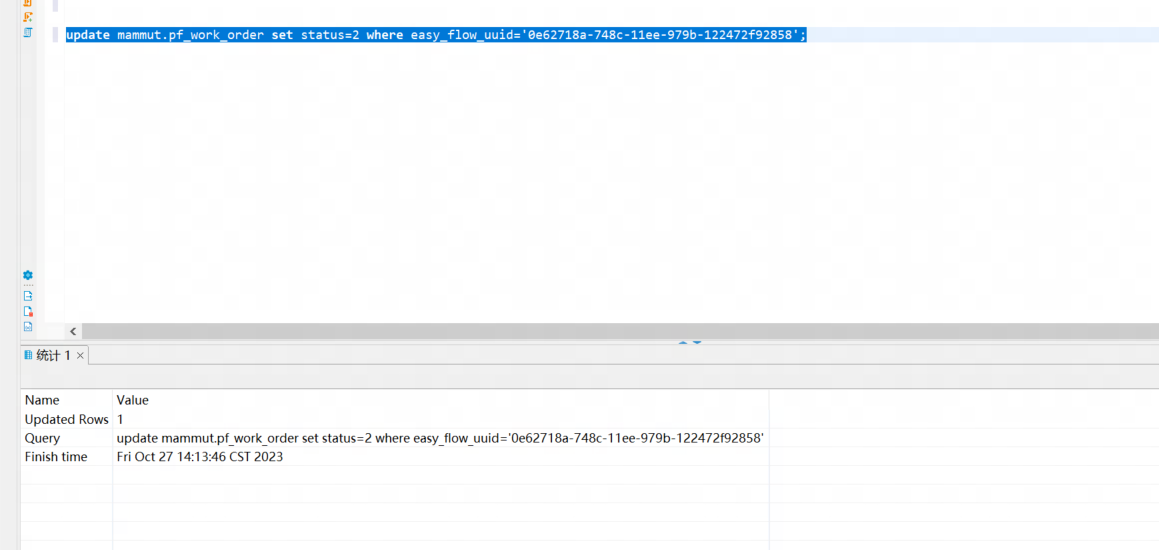Click the show output panel icon
The height and width of the screenshot is (550, 1159).
tap(28, 296)
